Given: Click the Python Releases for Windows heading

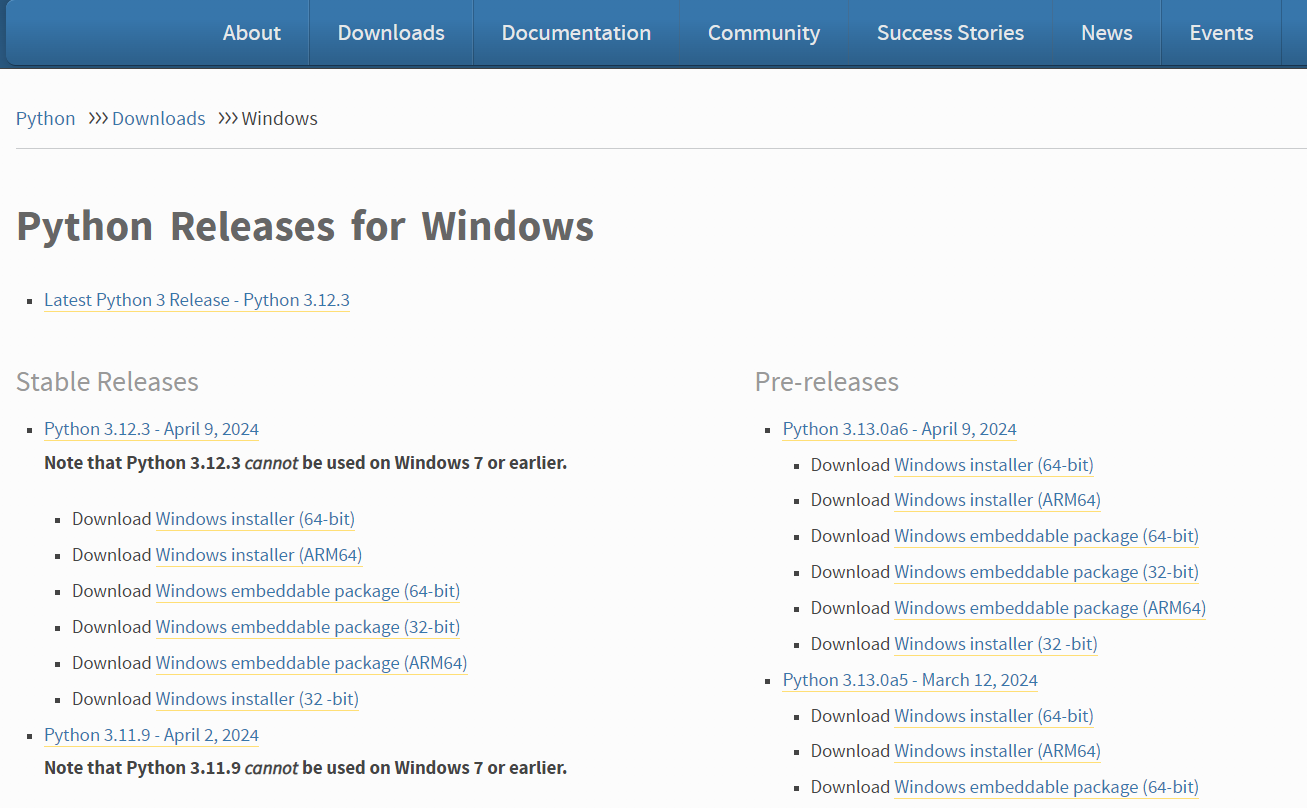Looking at the screenshot, I should [x=305, y=226].
